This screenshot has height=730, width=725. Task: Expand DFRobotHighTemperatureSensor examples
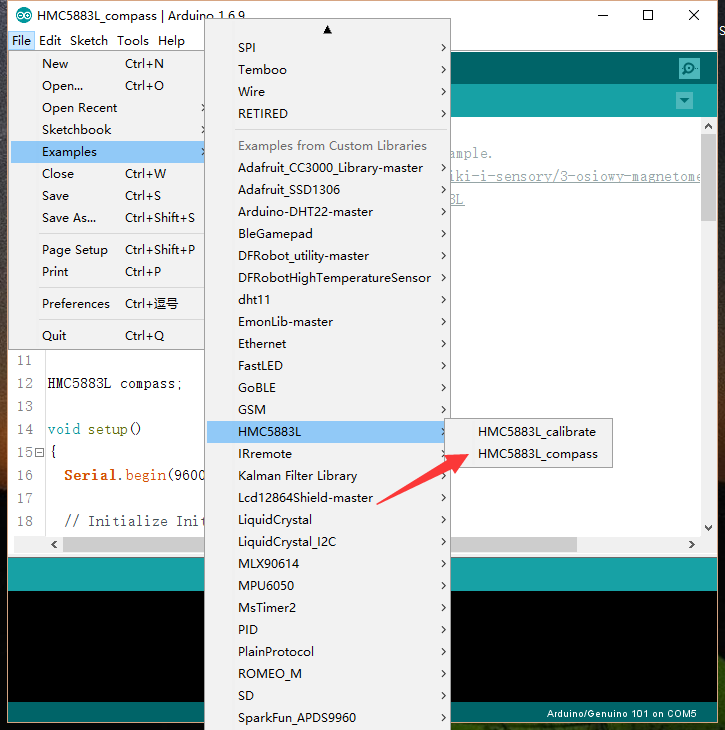pos(328,277)
